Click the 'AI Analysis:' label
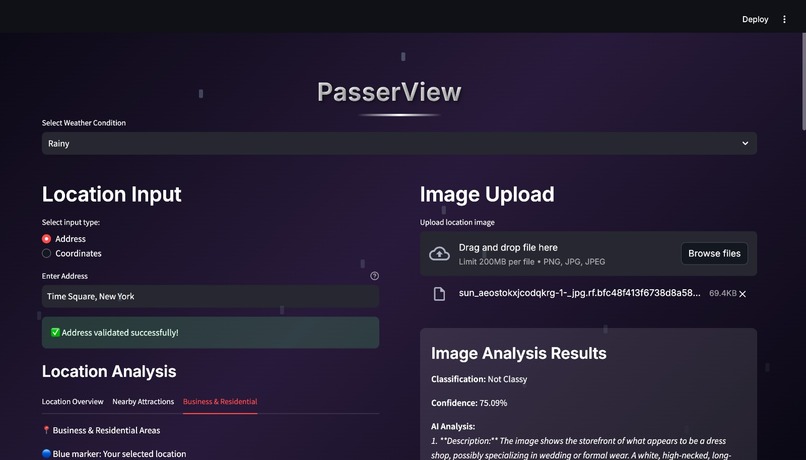Screen dimensions: 806x460 [x=453, y=427]
